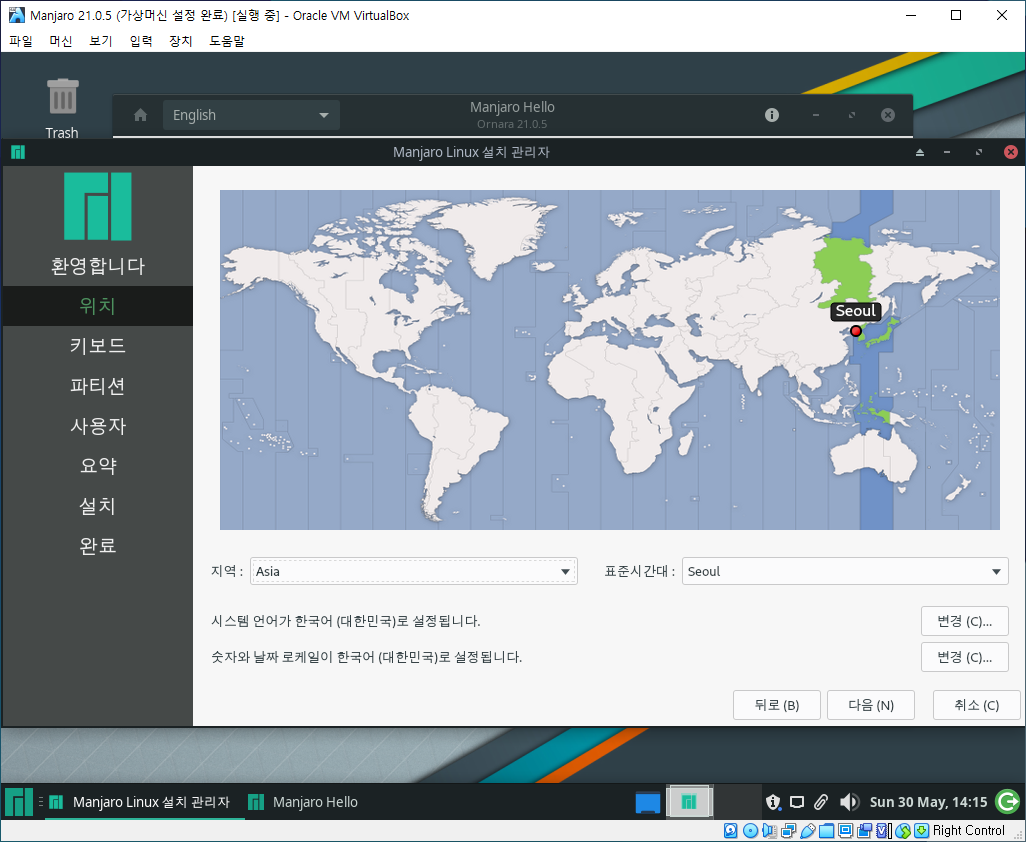Viewport: 1026px width, 842px height.
Task: Open the VirtualBox 도움말 menu
Action: tap(226, 41)
